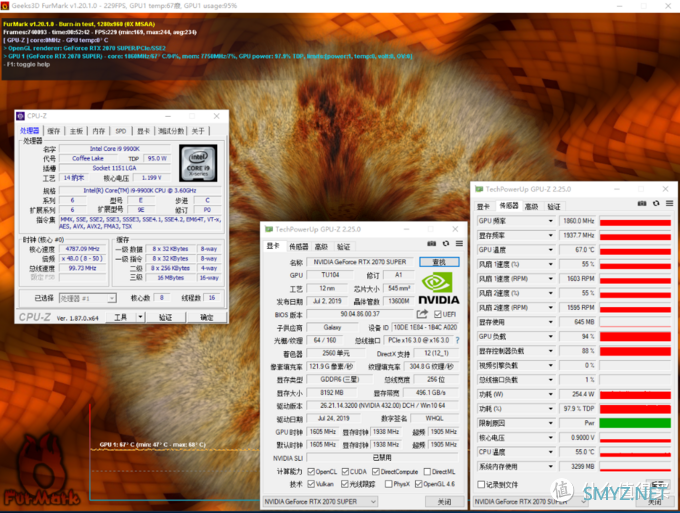Switch to 测试分数 tab in CPU-Z
This screenshot has height=513, width=680.
[171, 131]
